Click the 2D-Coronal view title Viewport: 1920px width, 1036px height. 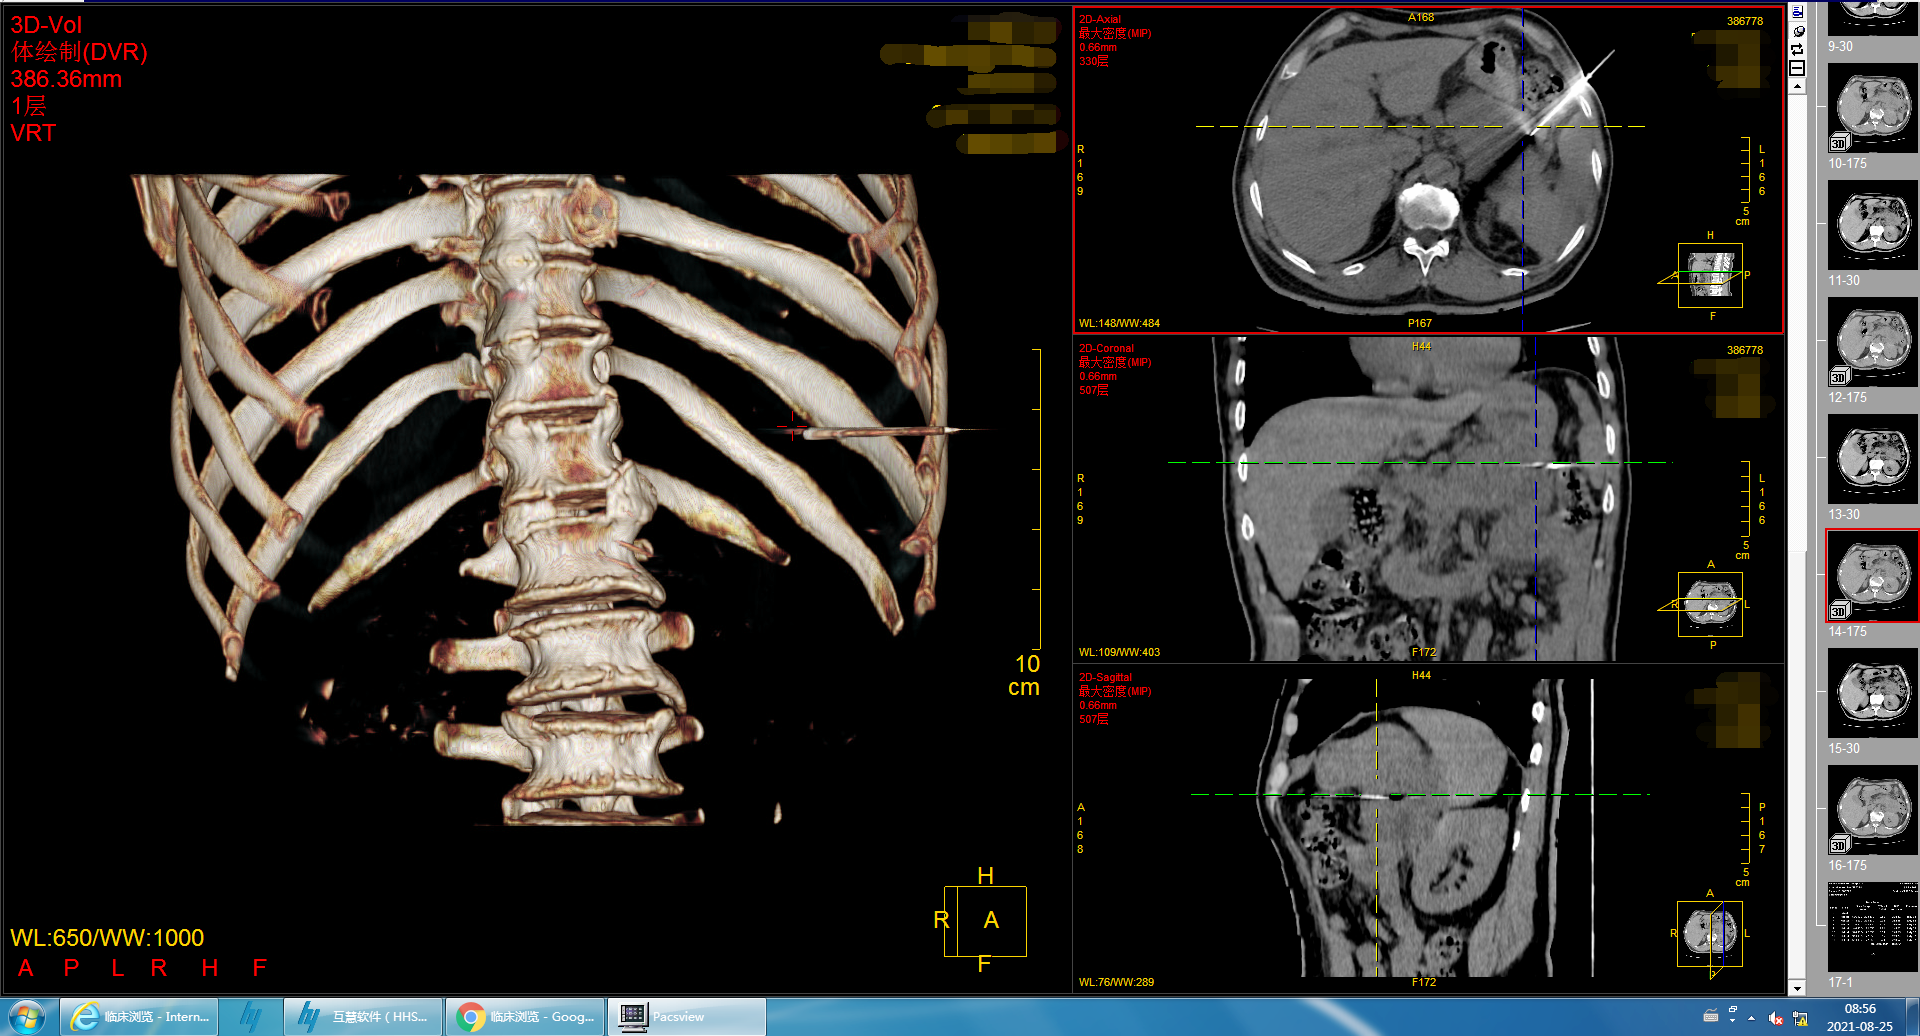pos(1106,348)
